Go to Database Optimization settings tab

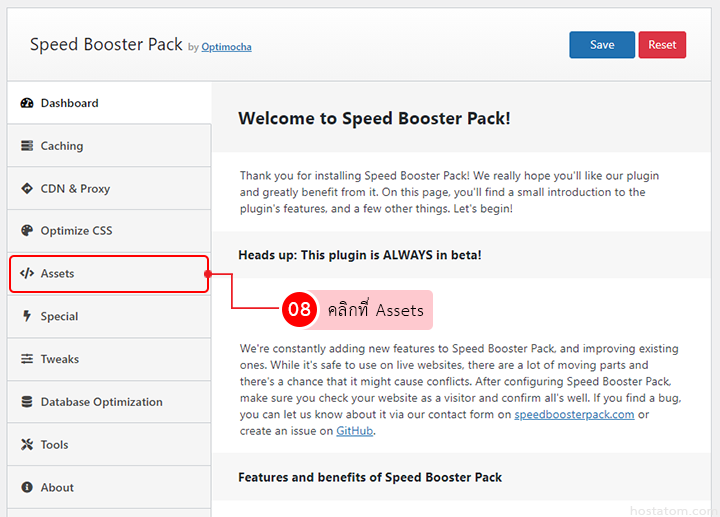[101, 402]
